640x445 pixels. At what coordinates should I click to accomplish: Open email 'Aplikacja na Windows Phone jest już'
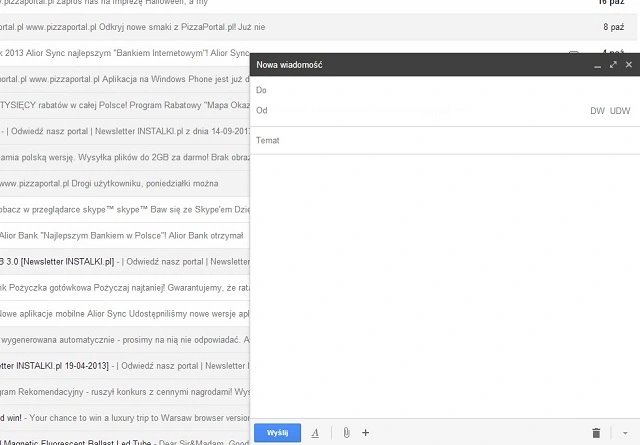(124, 79)
